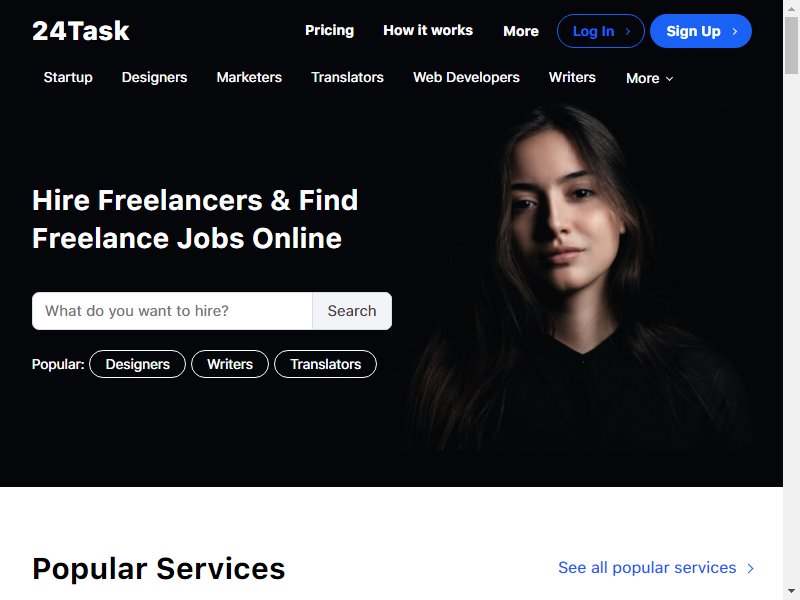Open See all popular services link
The image size is (800, 600).
pyautogui.click(x=647, y=568)
